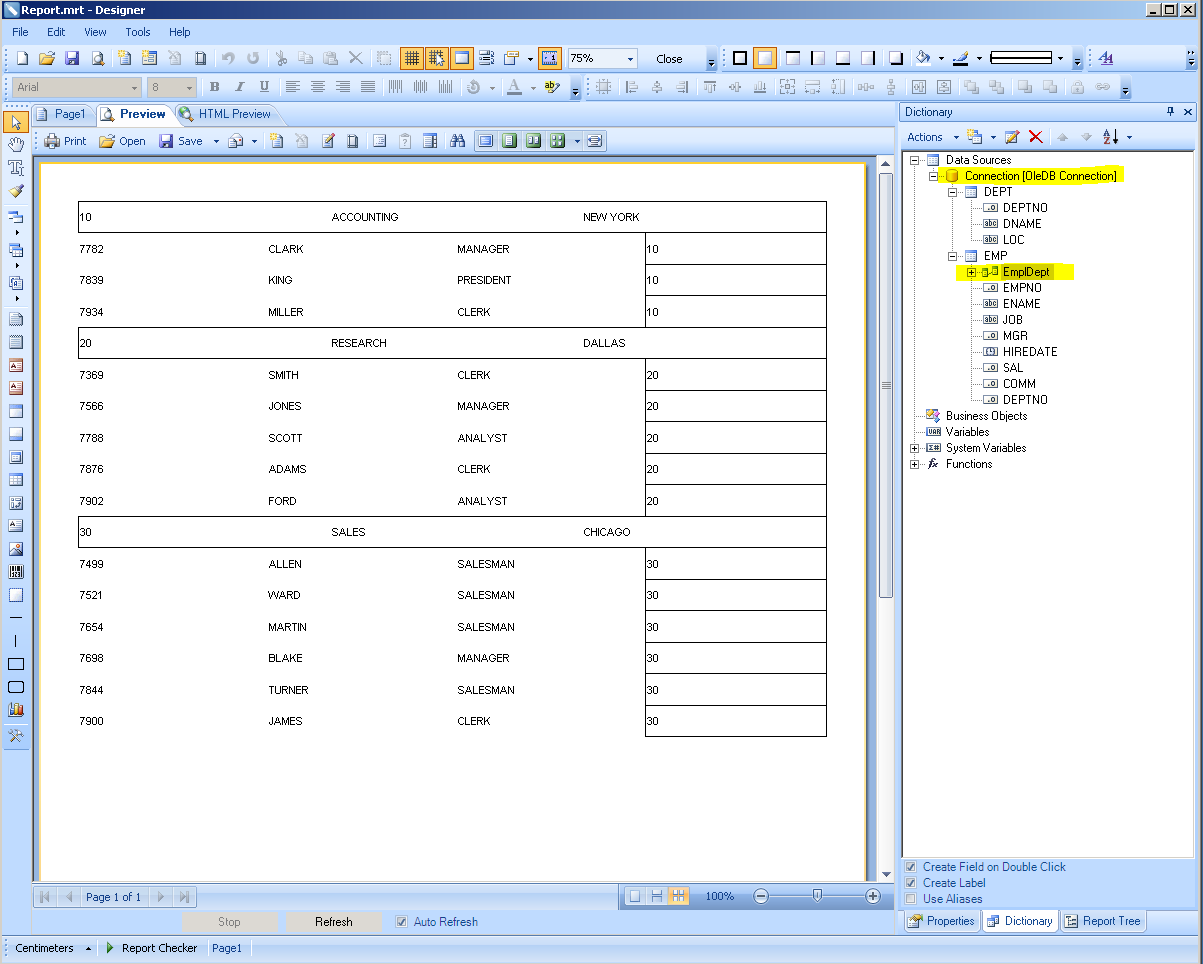The image size is (1203, 964).
Task: Click the zoom in plus button
Action: (873, 897)
